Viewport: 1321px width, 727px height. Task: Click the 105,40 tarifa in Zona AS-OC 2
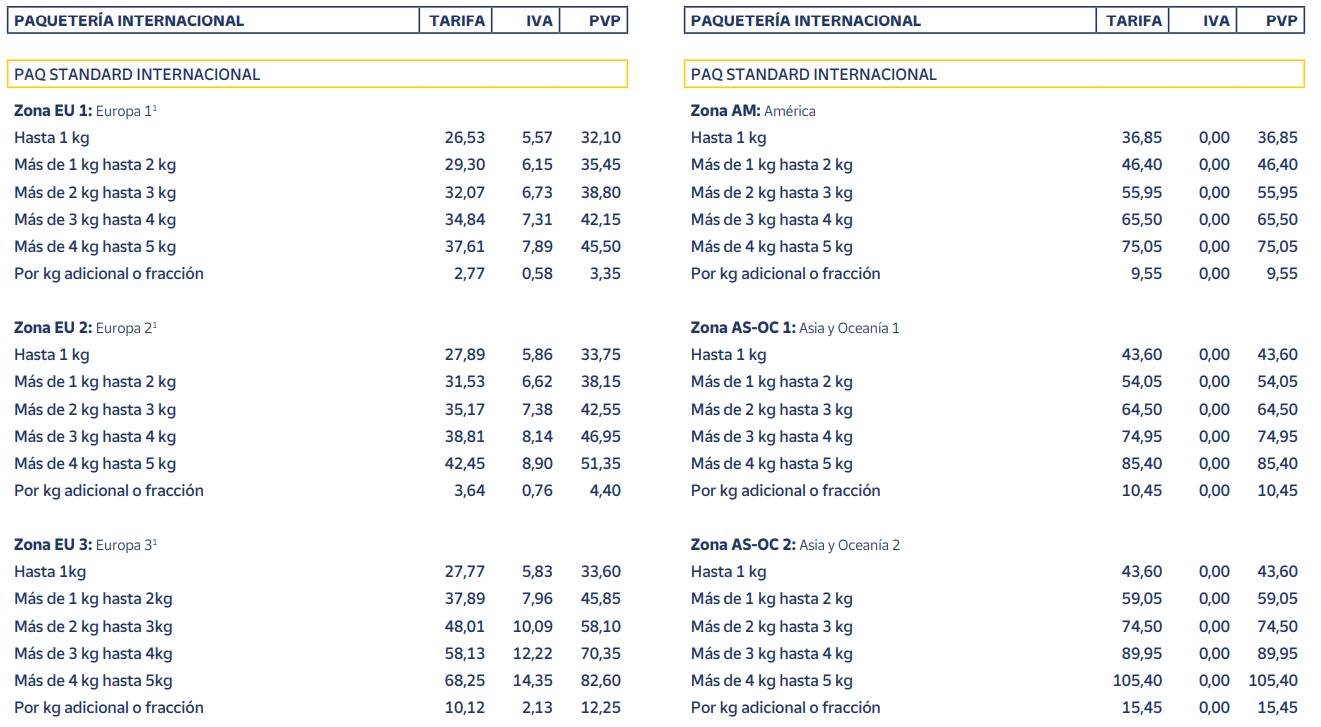point(1137,681)
